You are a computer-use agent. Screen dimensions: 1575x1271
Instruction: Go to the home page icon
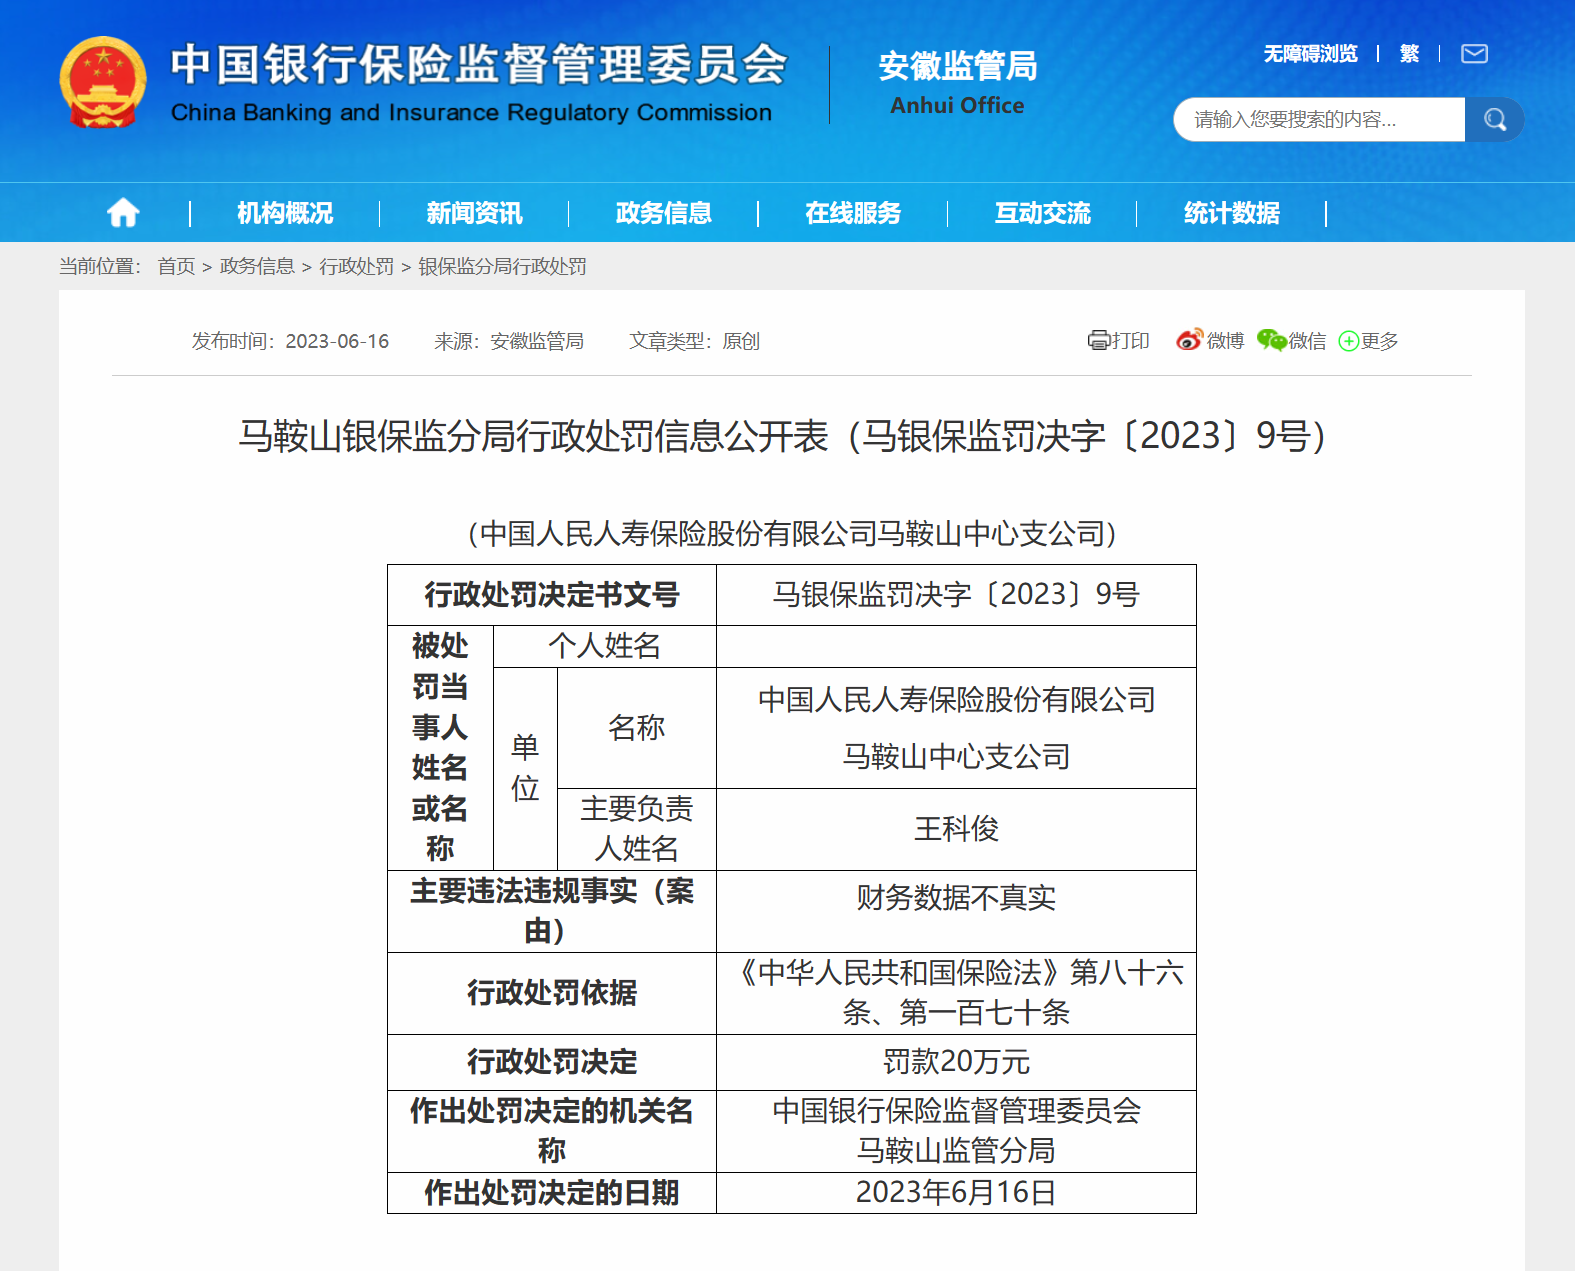click(123, 212)
